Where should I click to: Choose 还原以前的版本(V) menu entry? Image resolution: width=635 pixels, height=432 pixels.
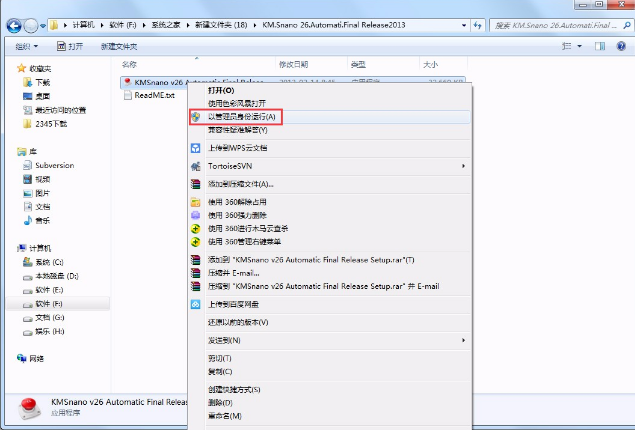238,322
